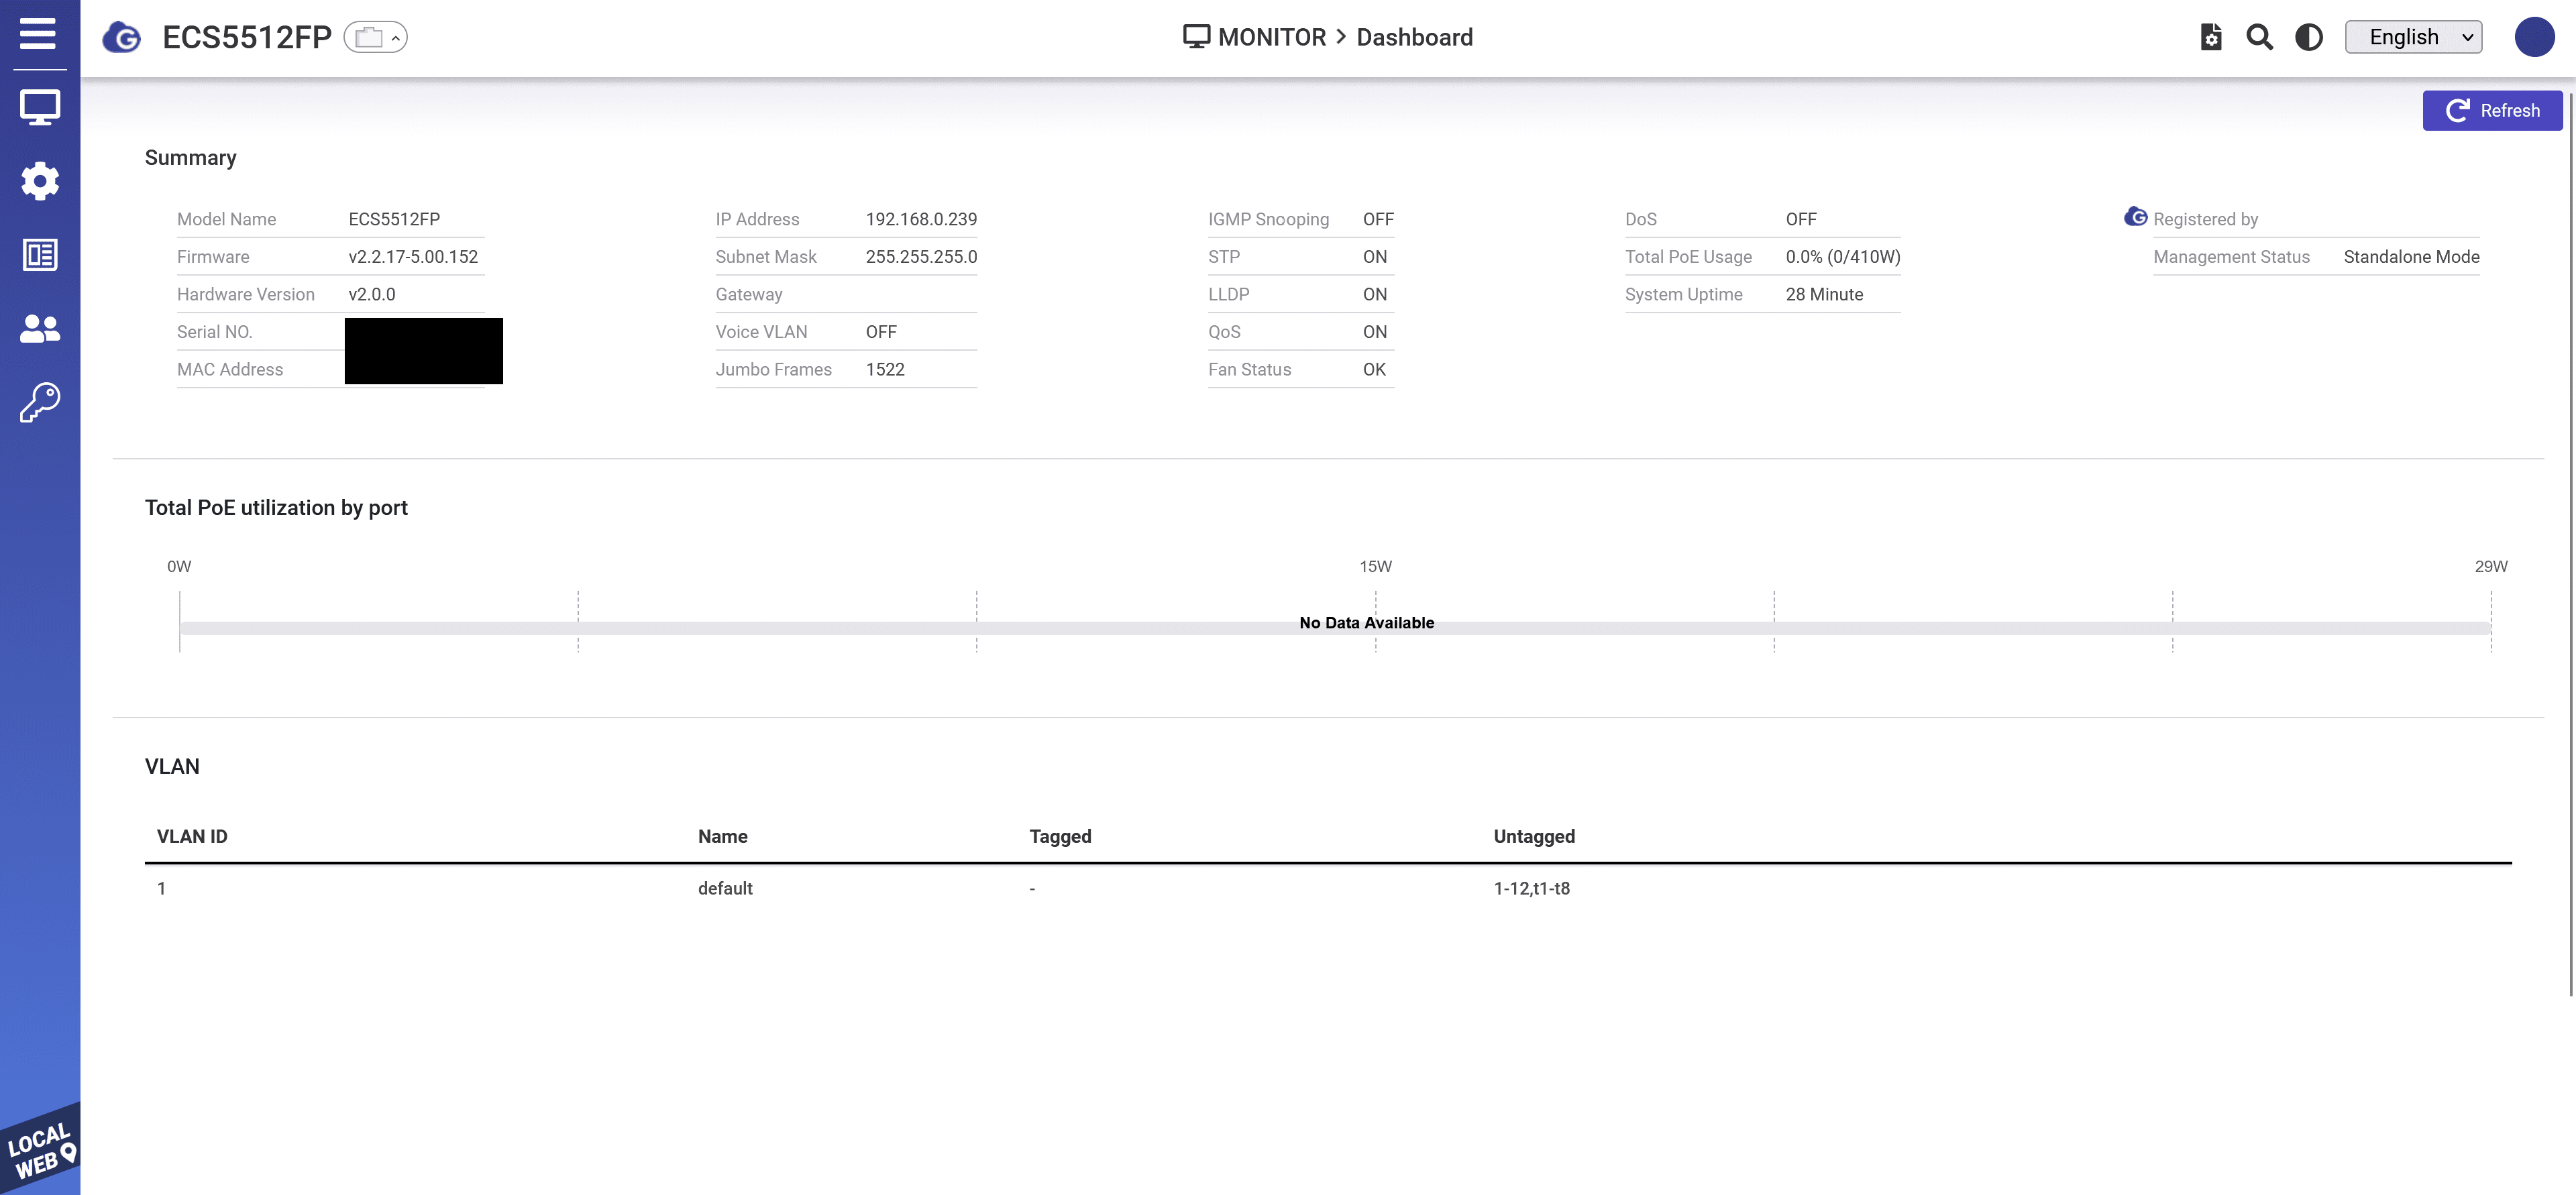Image resolution: width=2576 pixels, height=1195 pixels.
Task: Click the default VLAN row
Action: 725,888
